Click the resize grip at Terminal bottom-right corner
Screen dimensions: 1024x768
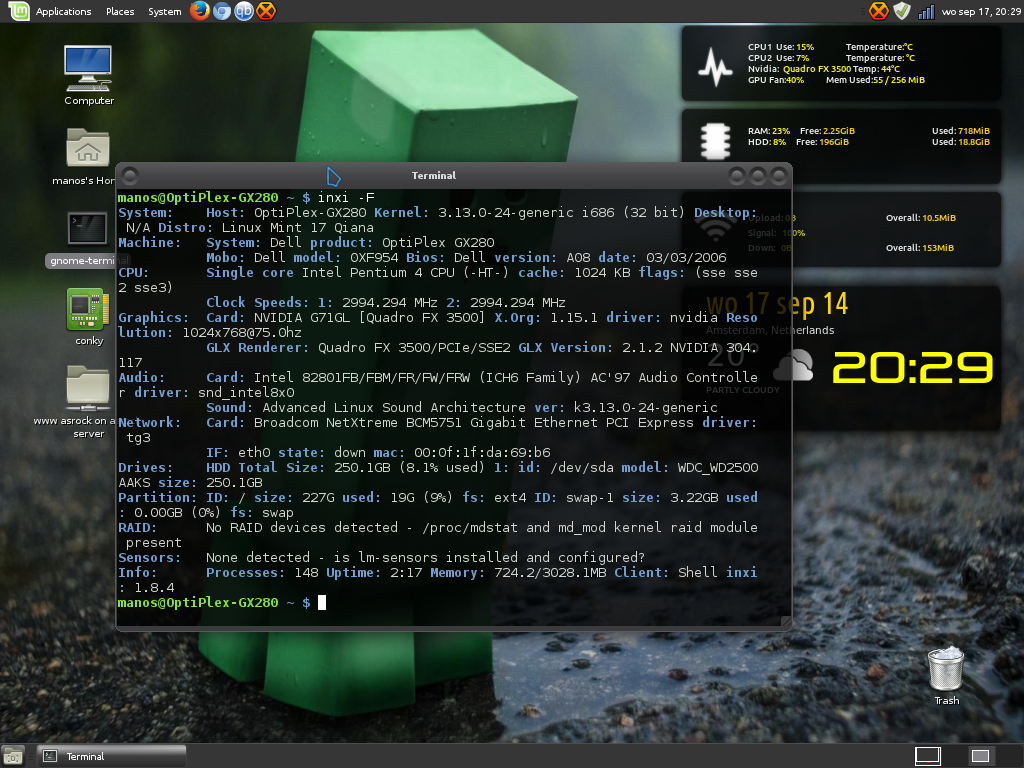coord(786,622)
